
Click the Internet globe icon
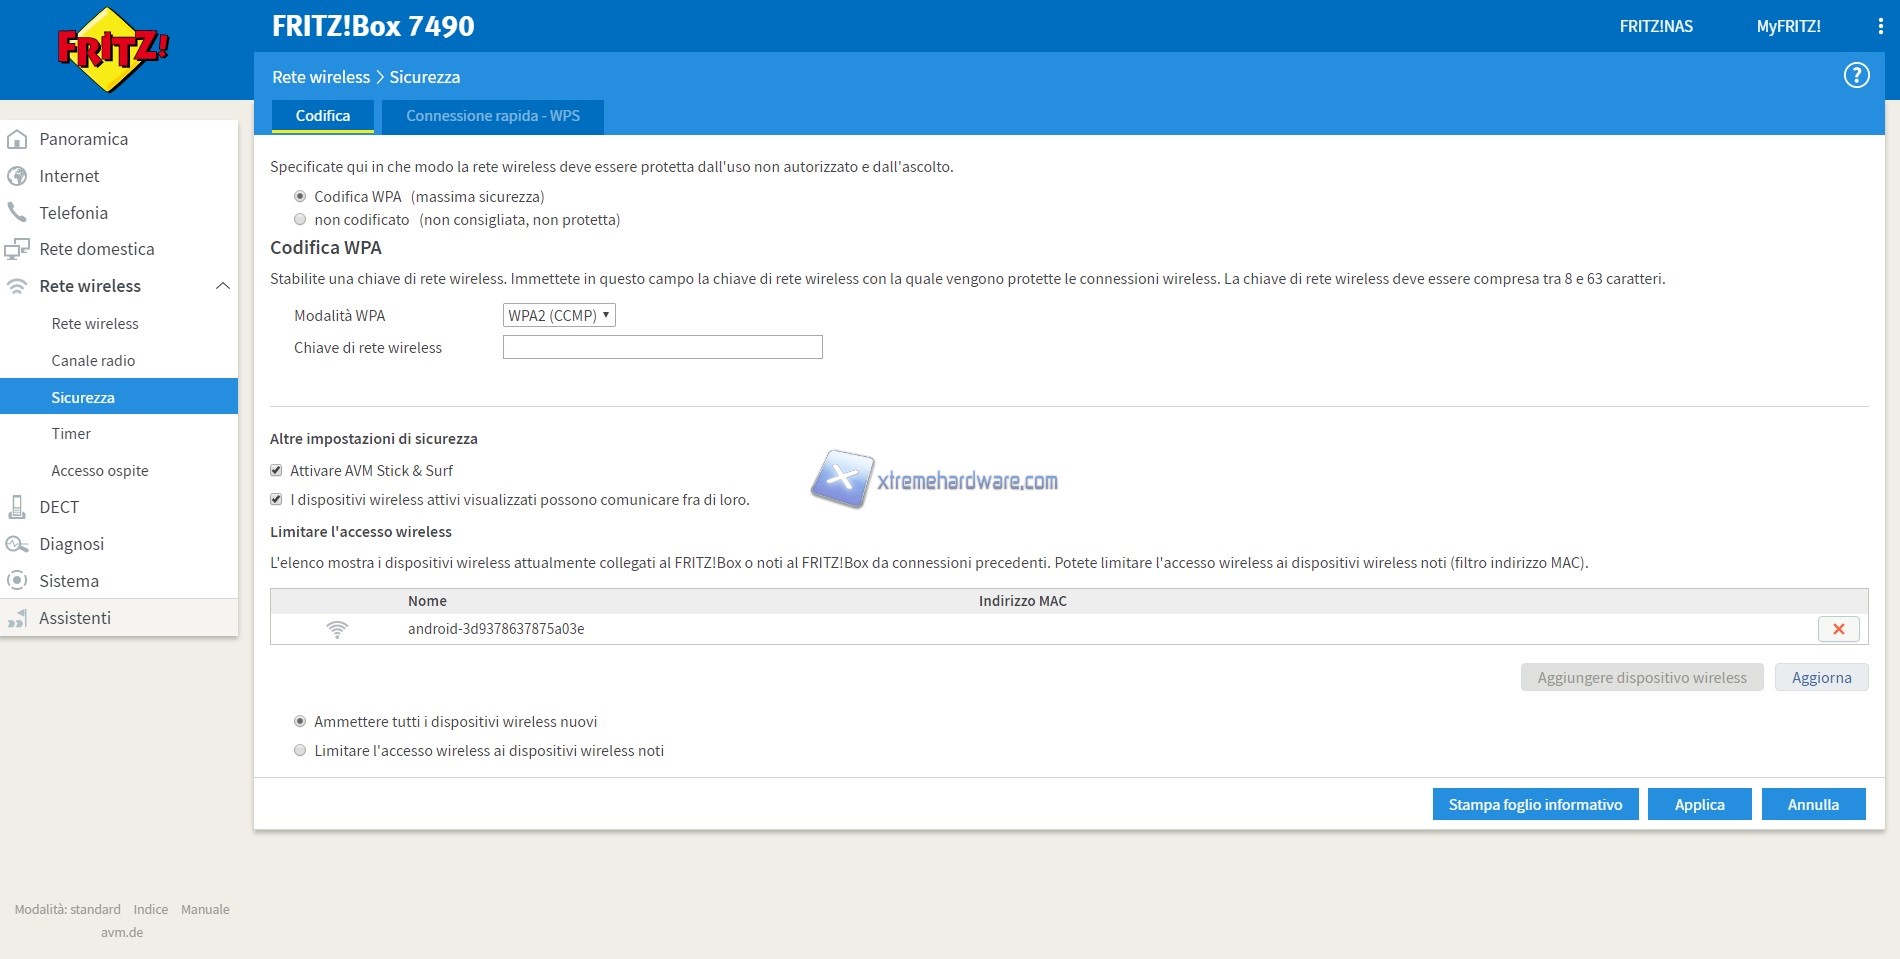17,177
